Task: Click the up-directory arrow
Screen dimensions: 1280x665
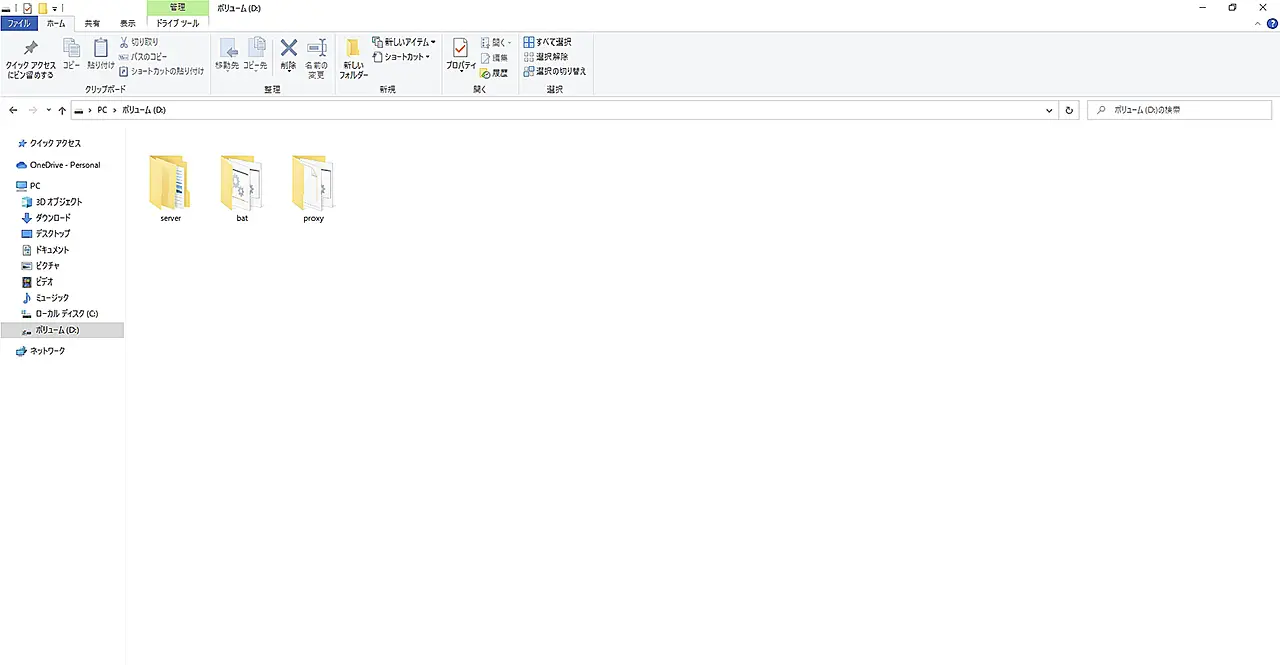Action: pos(62,110)
